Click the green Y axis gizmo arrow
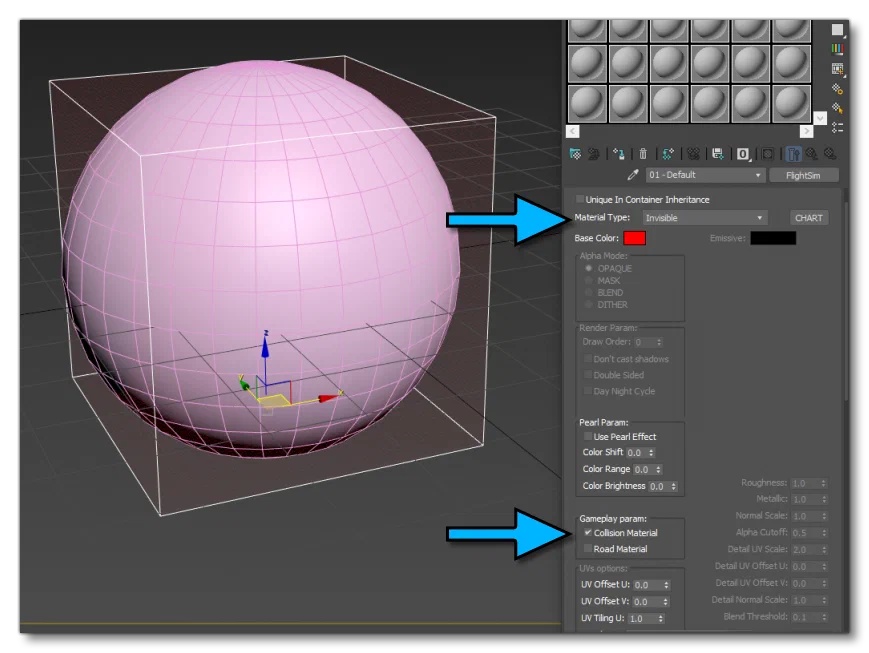 pos(244,384)
